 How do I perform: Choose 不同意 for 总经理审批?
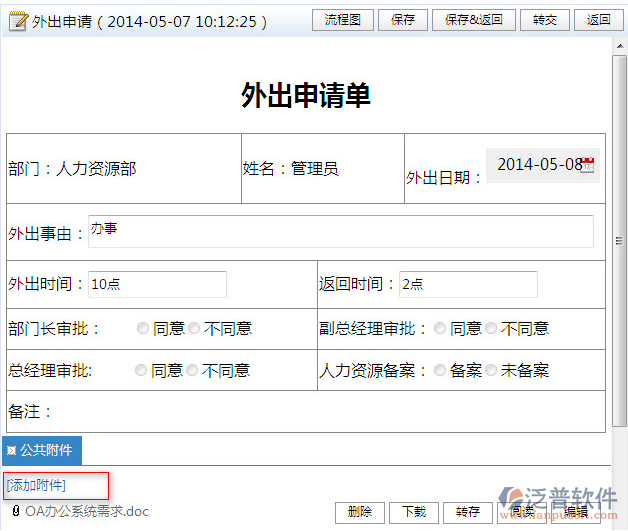(192, 371)
